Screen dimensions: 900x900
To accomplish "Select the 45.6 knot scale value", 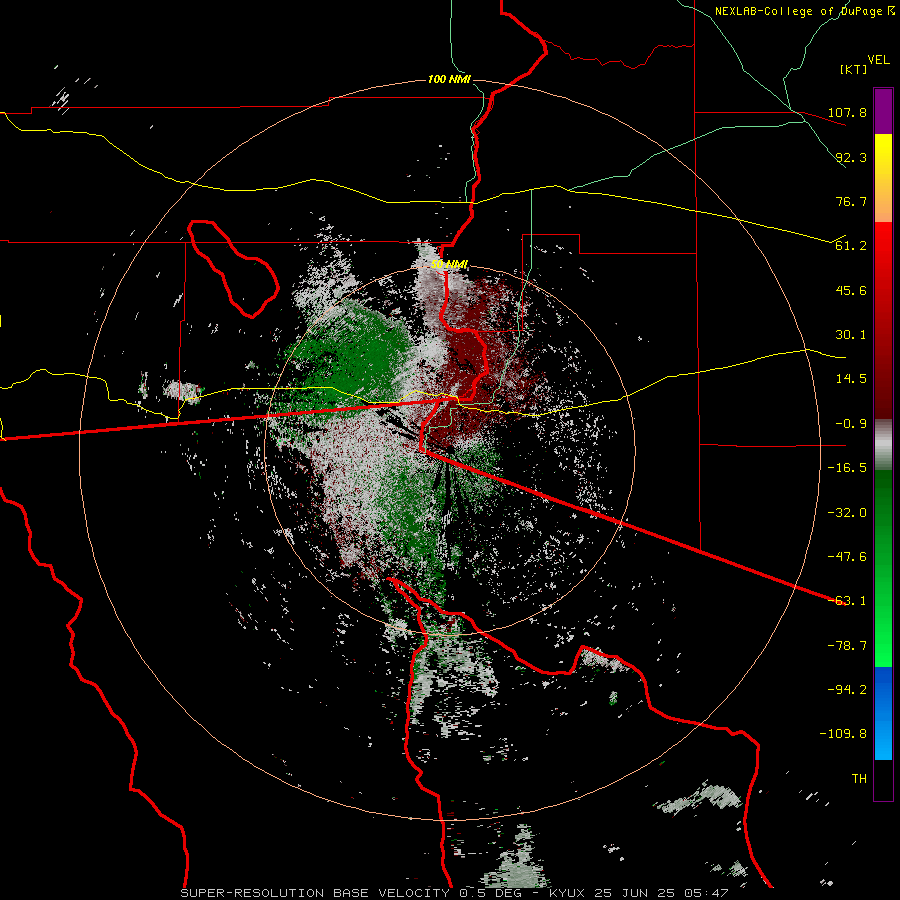I will pyautogui.click(x=851, y=290).
